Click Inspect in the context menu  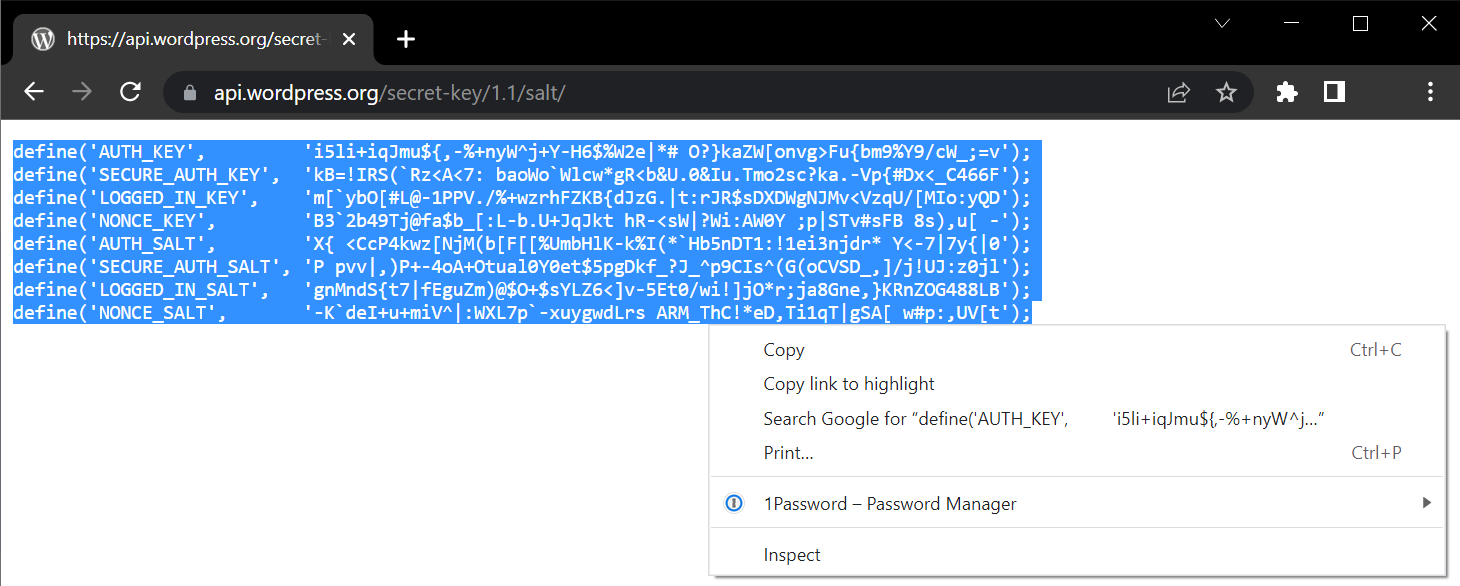792,555
